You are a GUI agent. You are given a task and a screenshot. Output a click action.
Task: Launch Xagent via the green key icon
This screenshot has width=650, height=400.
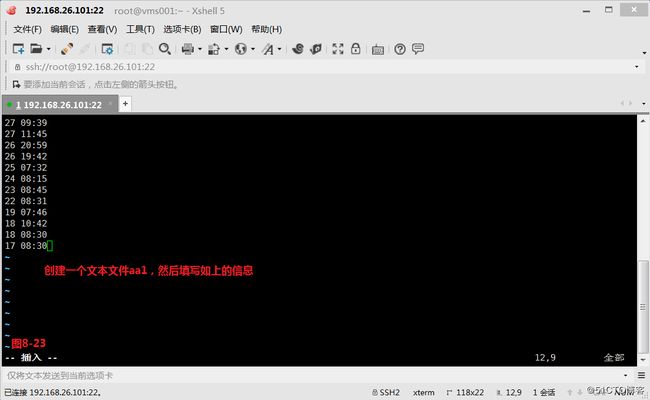[316, 49]
